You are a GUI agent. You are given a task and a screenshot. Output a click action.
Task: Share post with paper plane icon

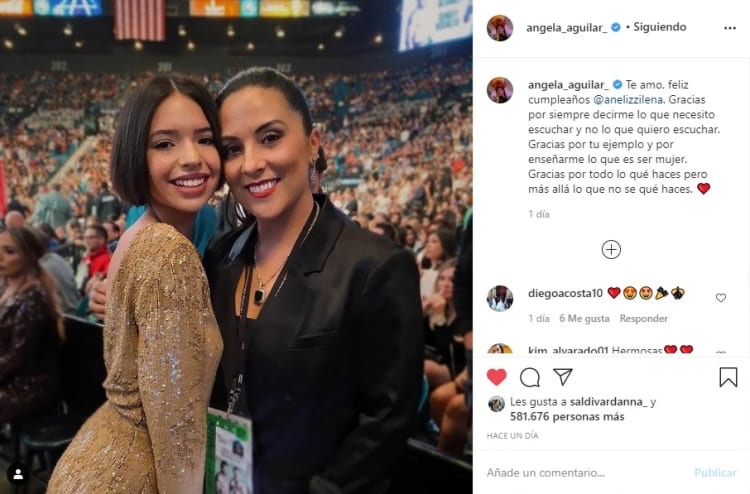click(562, 377)
